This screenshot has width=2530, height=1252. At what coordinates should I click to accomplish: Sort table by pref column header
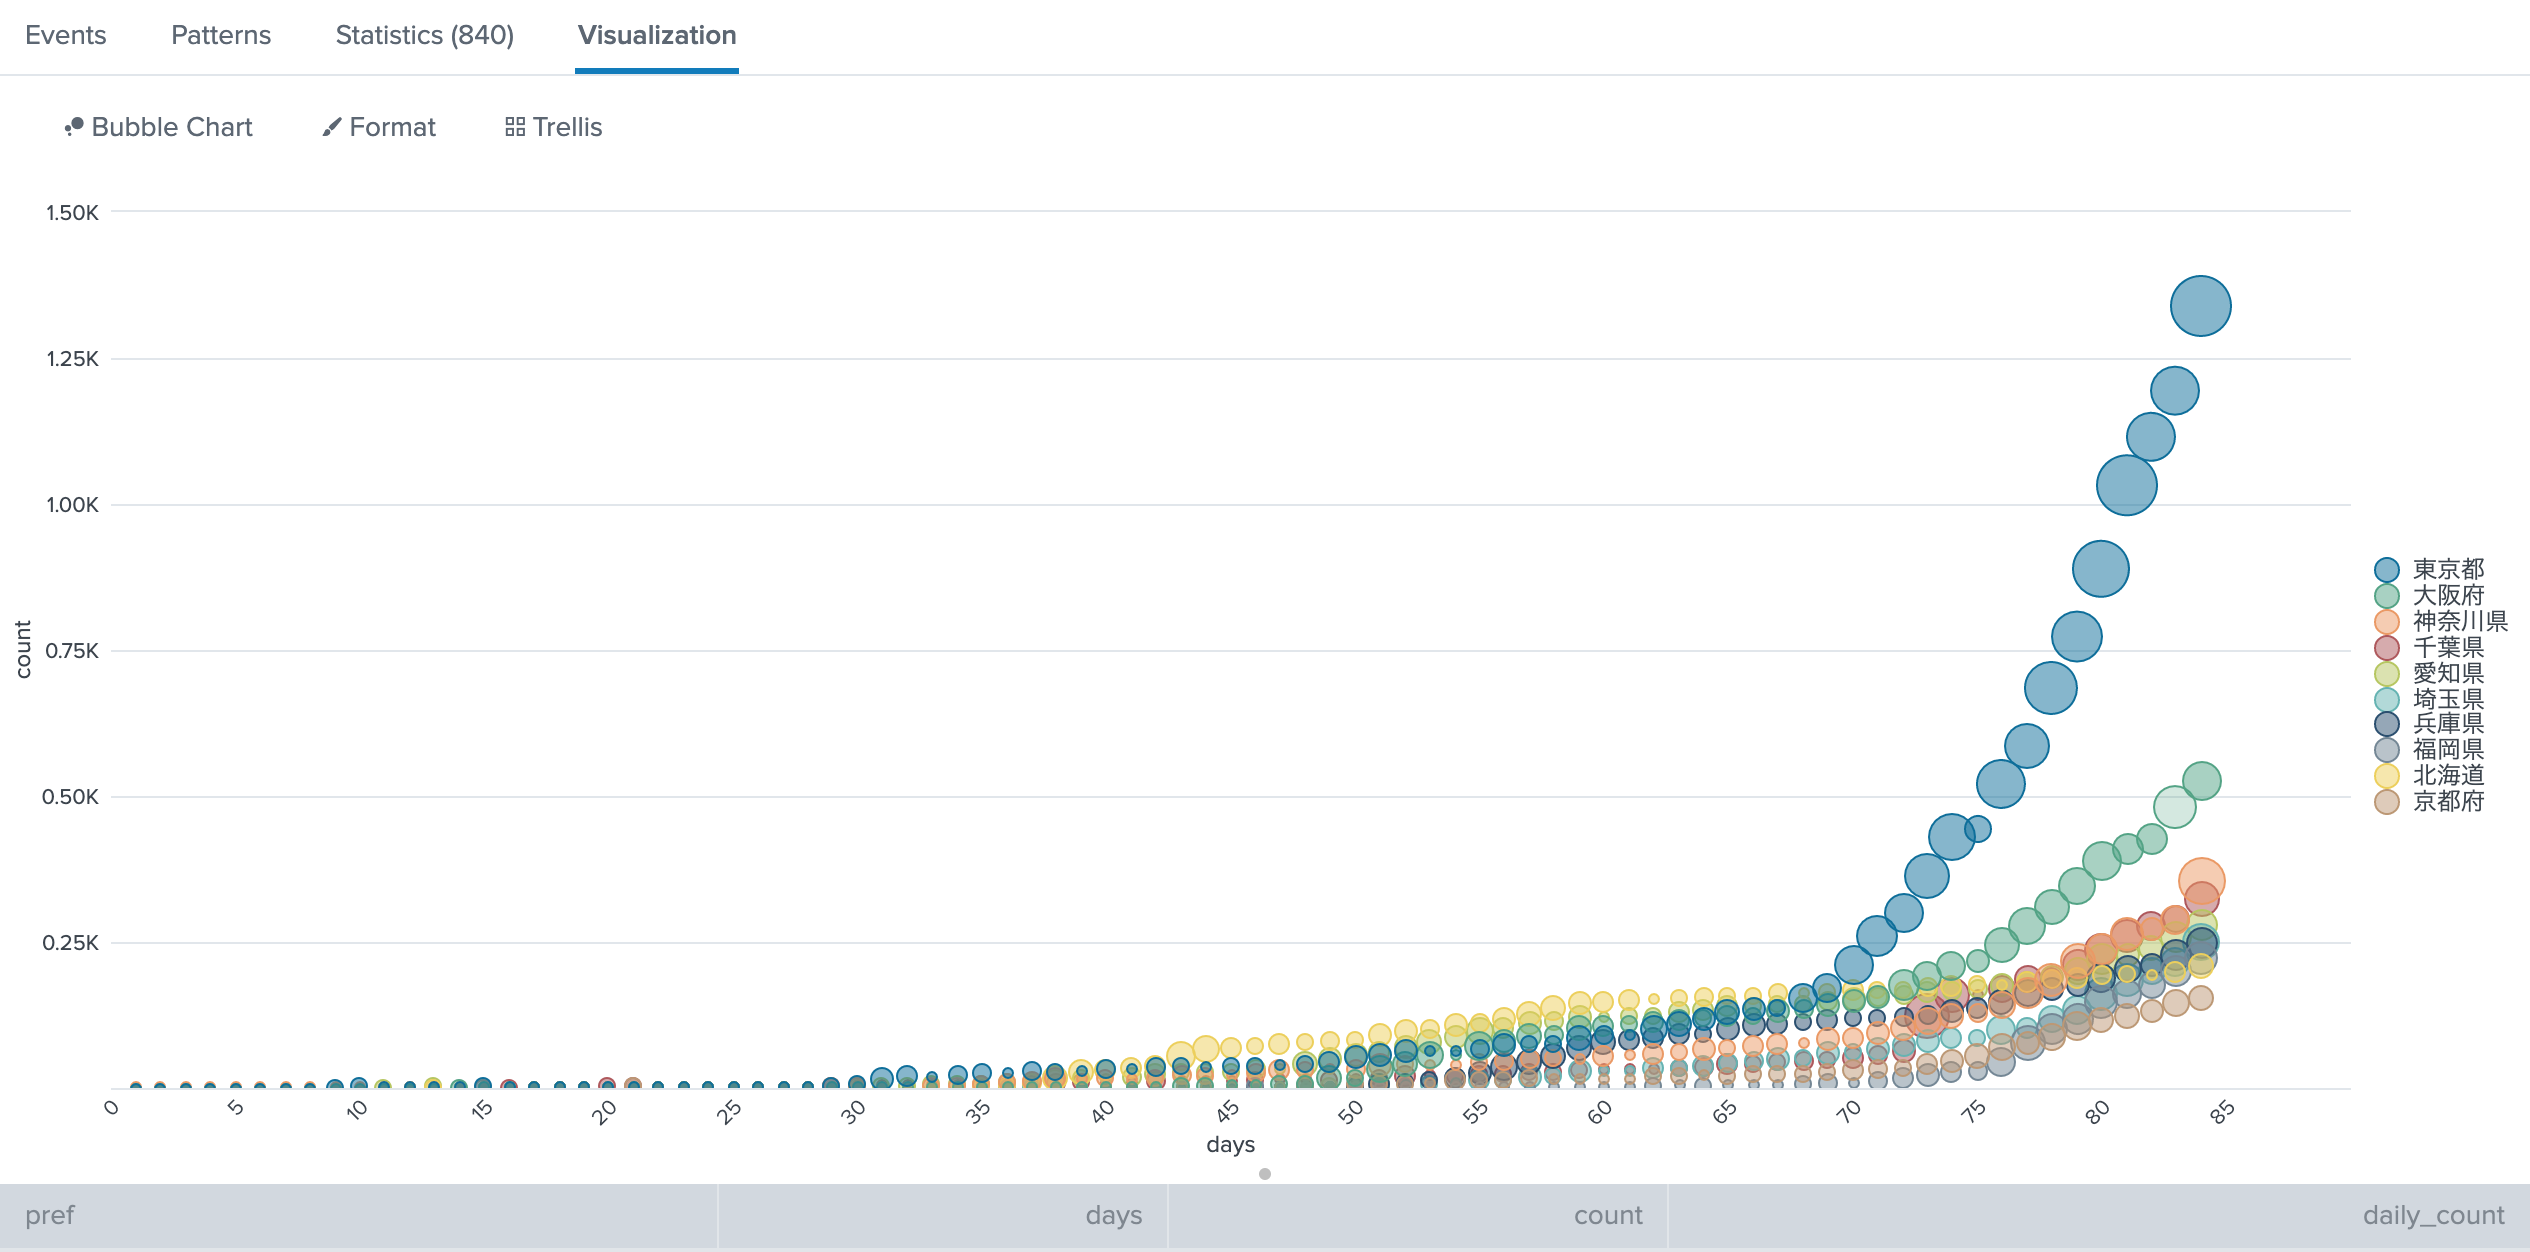[x=50, y=1215]
